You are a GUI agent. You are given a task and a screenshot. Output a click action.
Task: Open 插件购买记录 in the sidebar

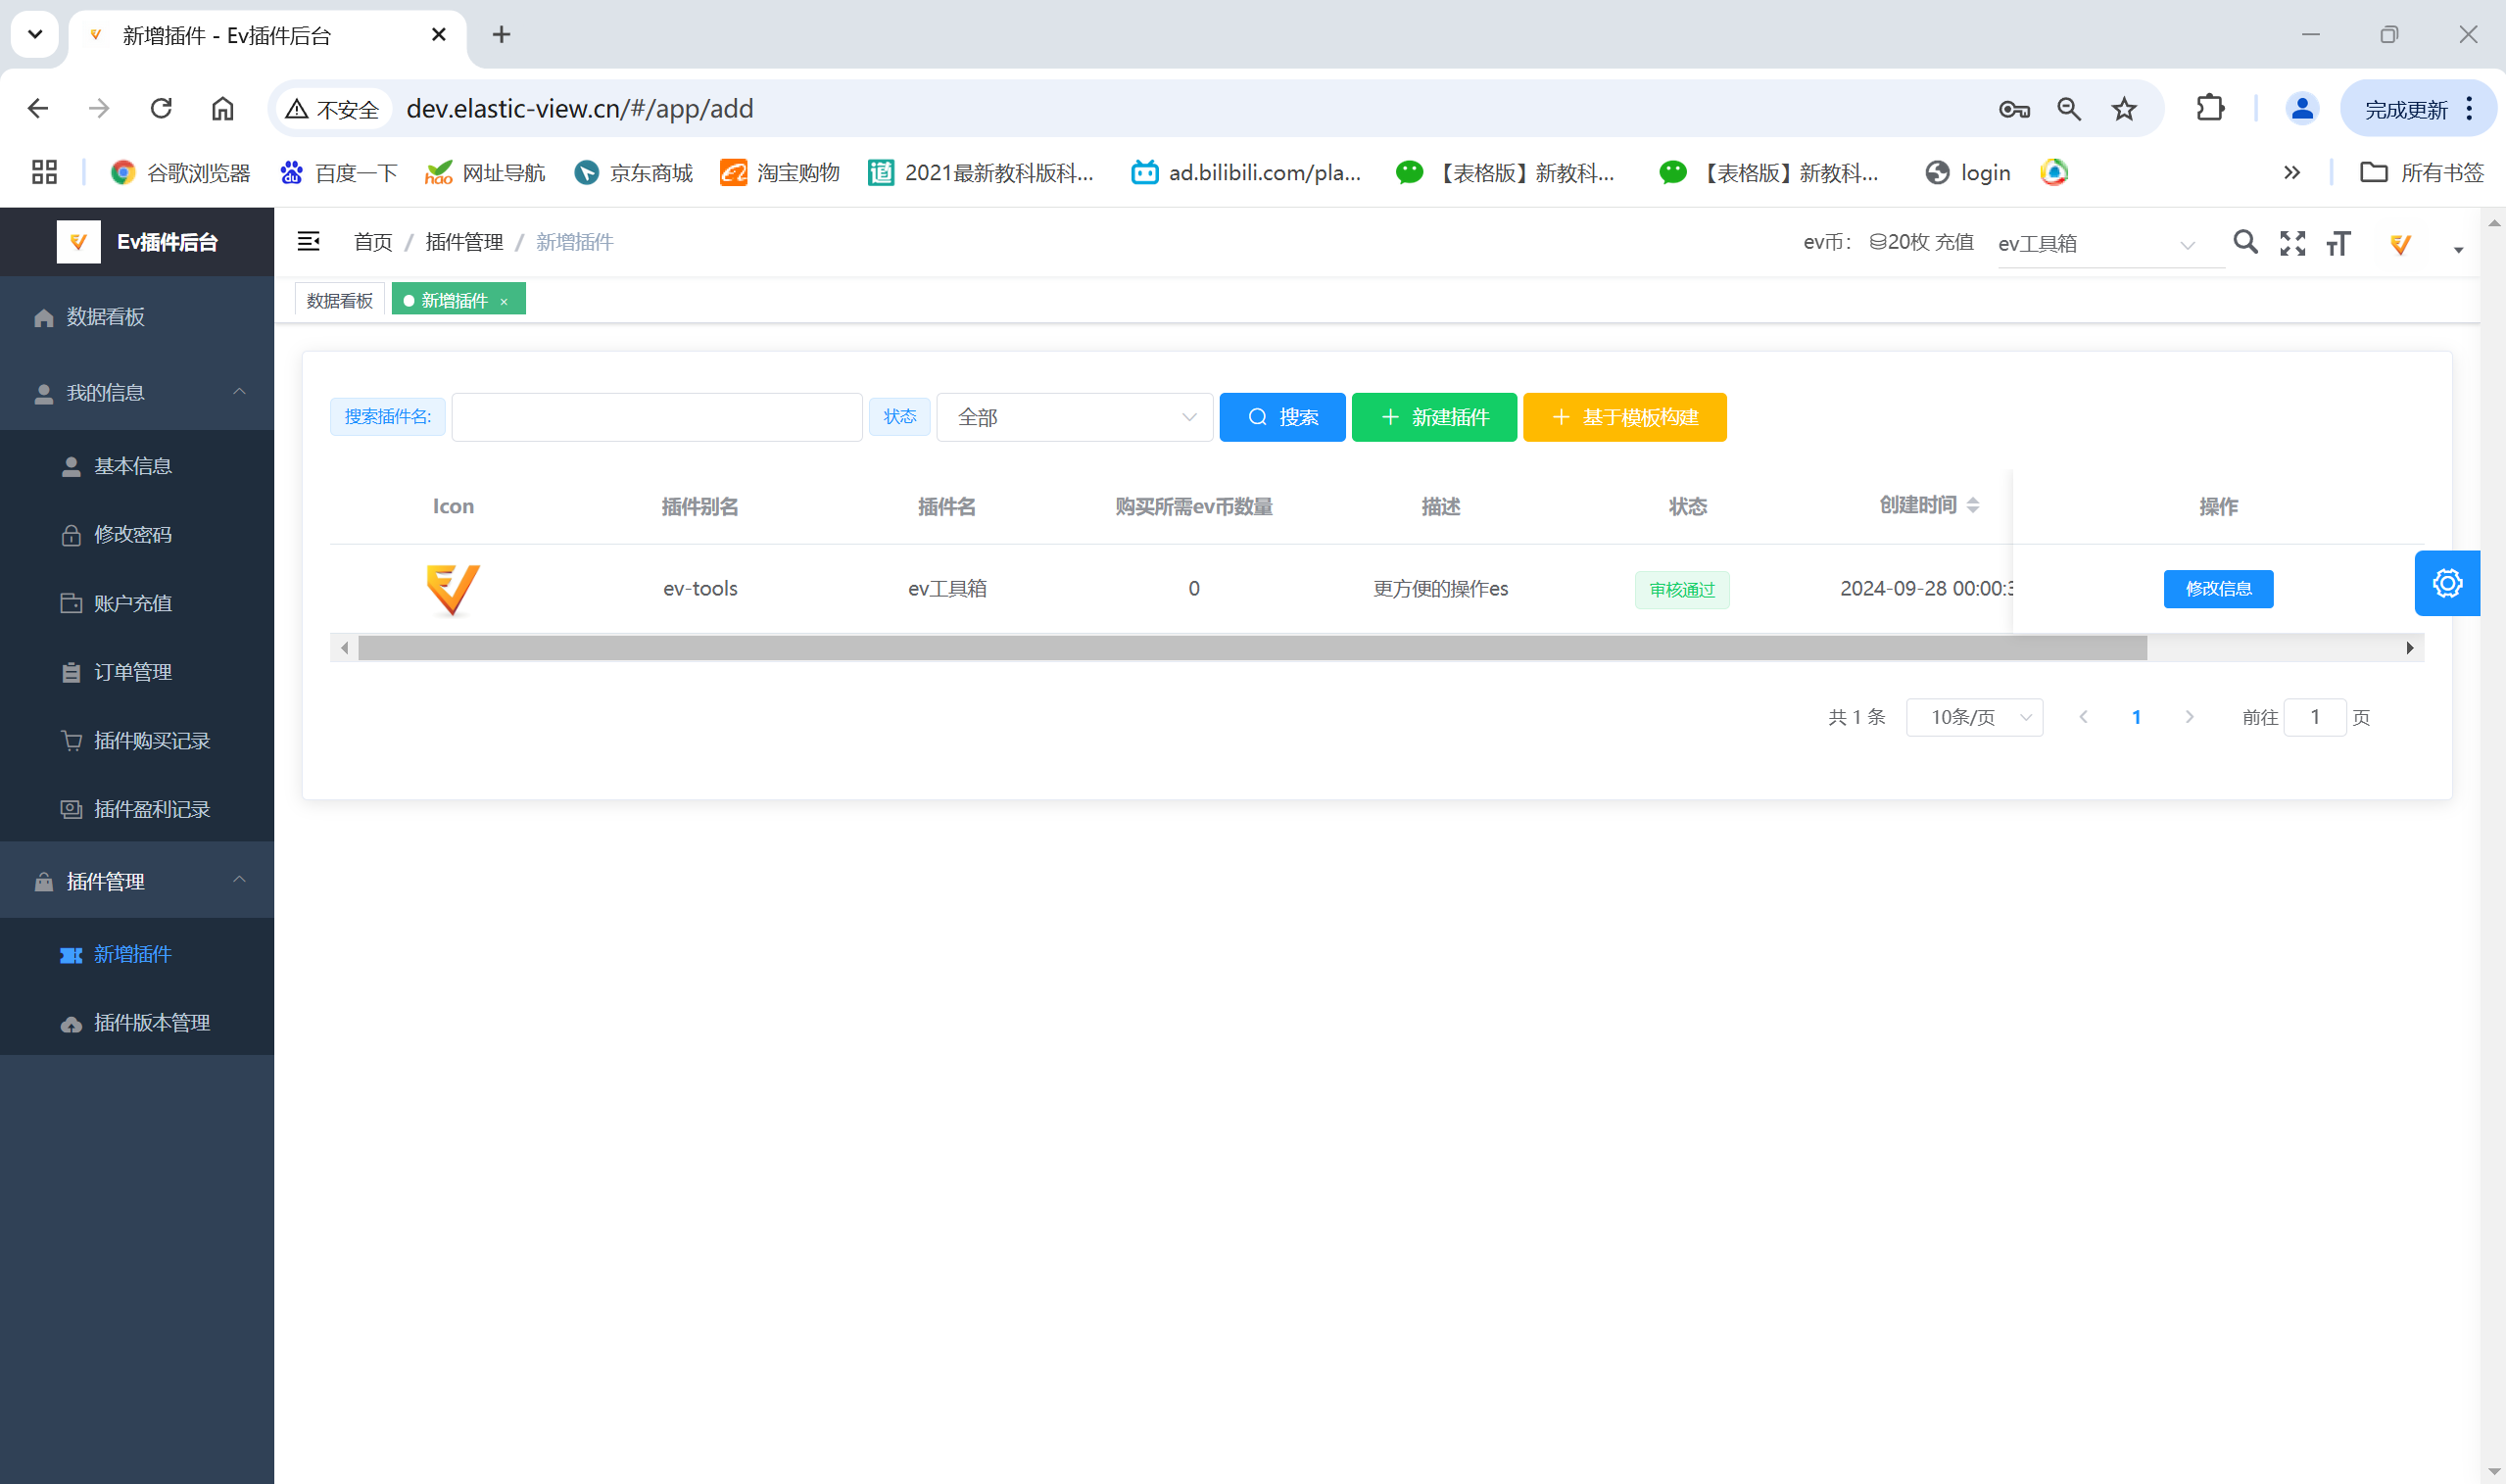click(x=137, y=740)
